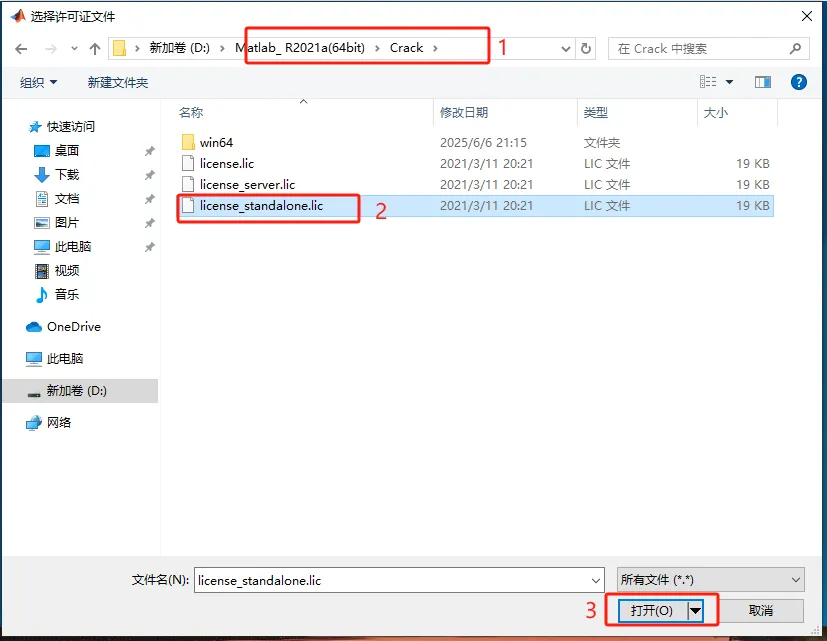
Task: Click 新建文件夹 button
Action: tap(118, 82)
